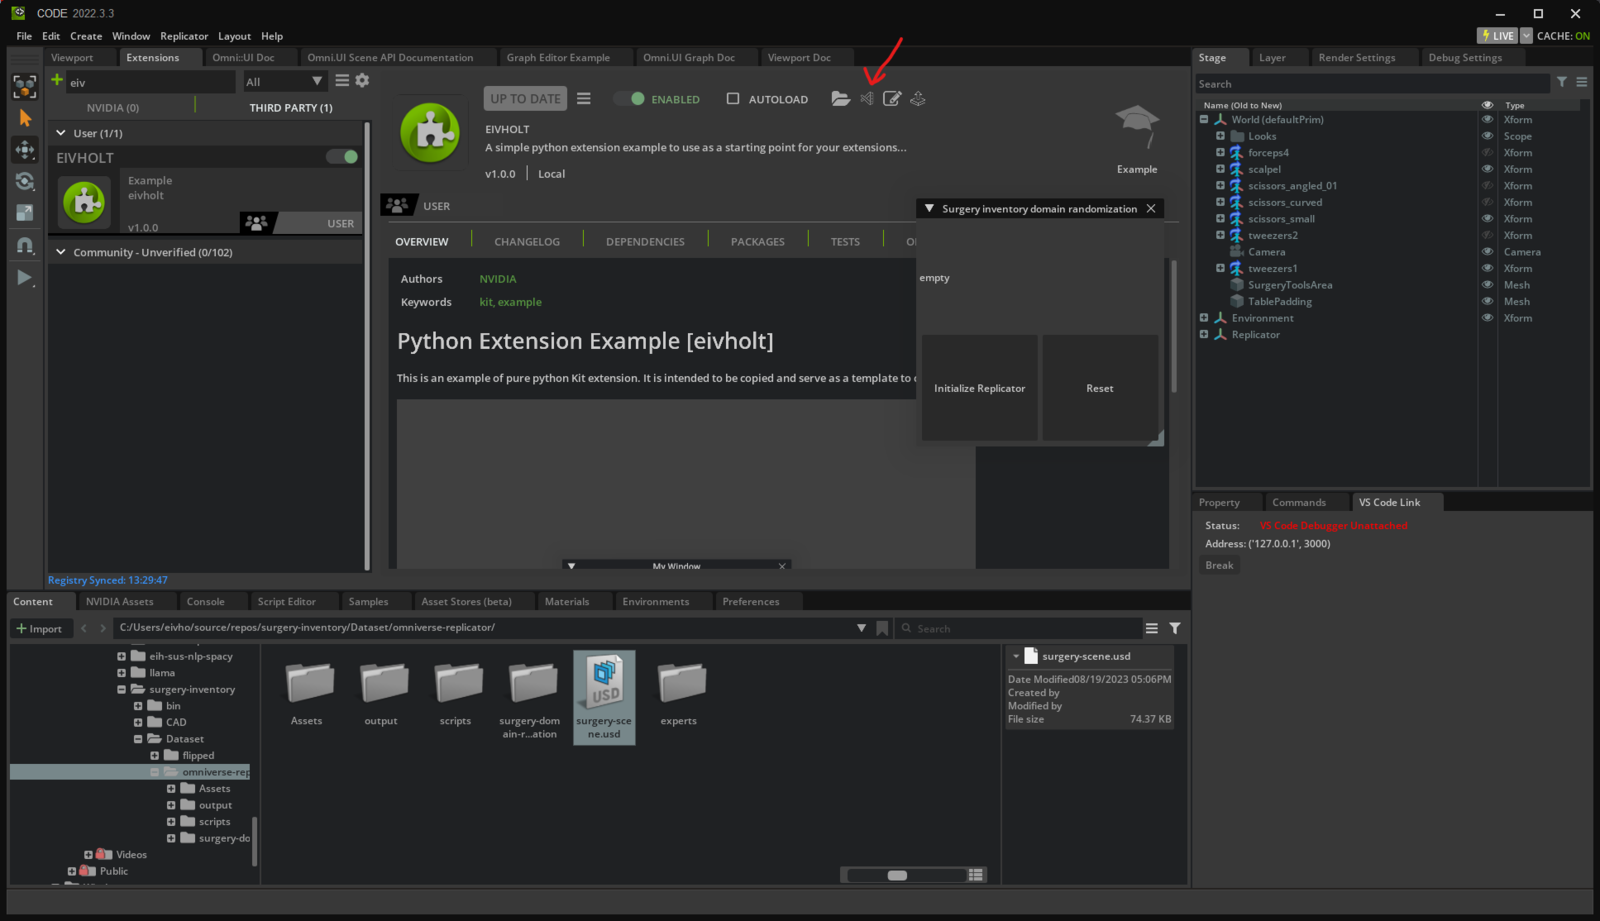Switch to the CHANGELOG tab
The height and width of the screenshot is (921, 1600).
(x=527, y=242)
